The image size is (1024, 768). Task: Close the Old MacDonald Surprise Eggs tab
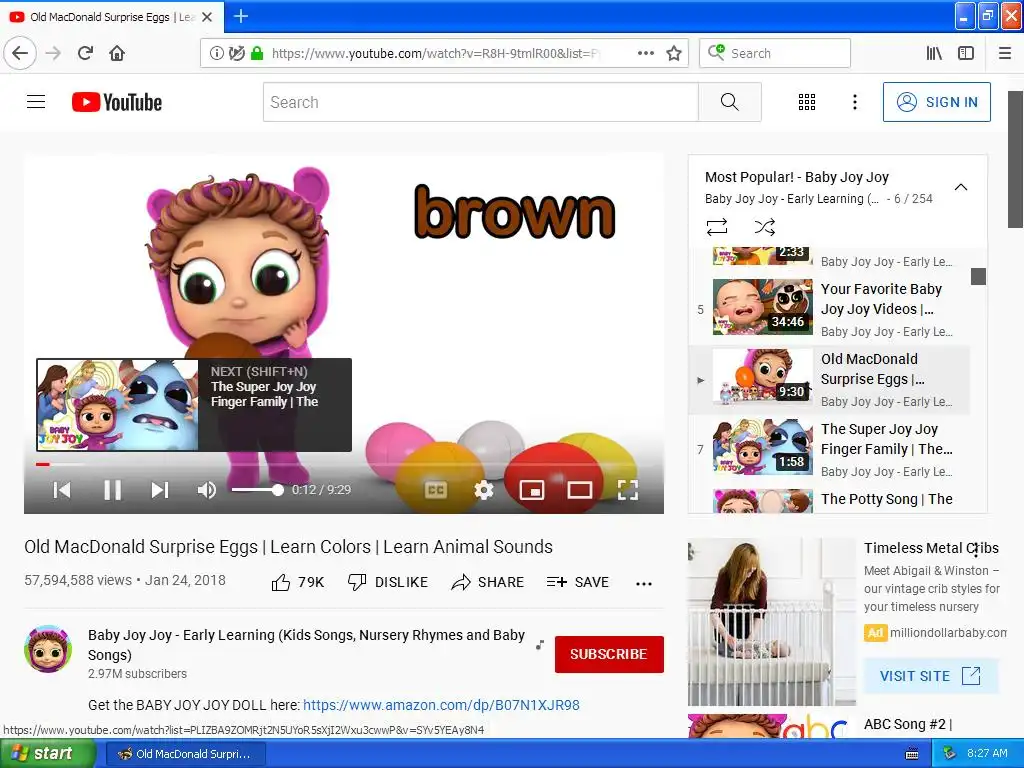pyautogui.click(x=207, y=17)
